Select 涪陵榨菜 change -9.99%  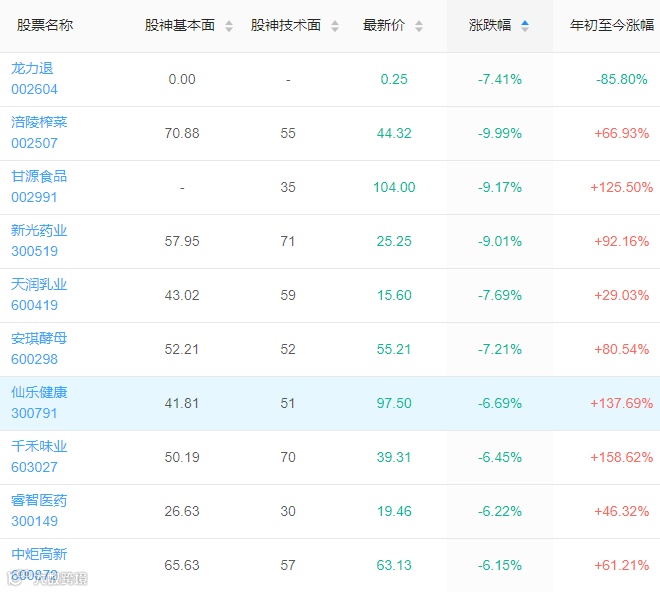(x=500, y=133)
